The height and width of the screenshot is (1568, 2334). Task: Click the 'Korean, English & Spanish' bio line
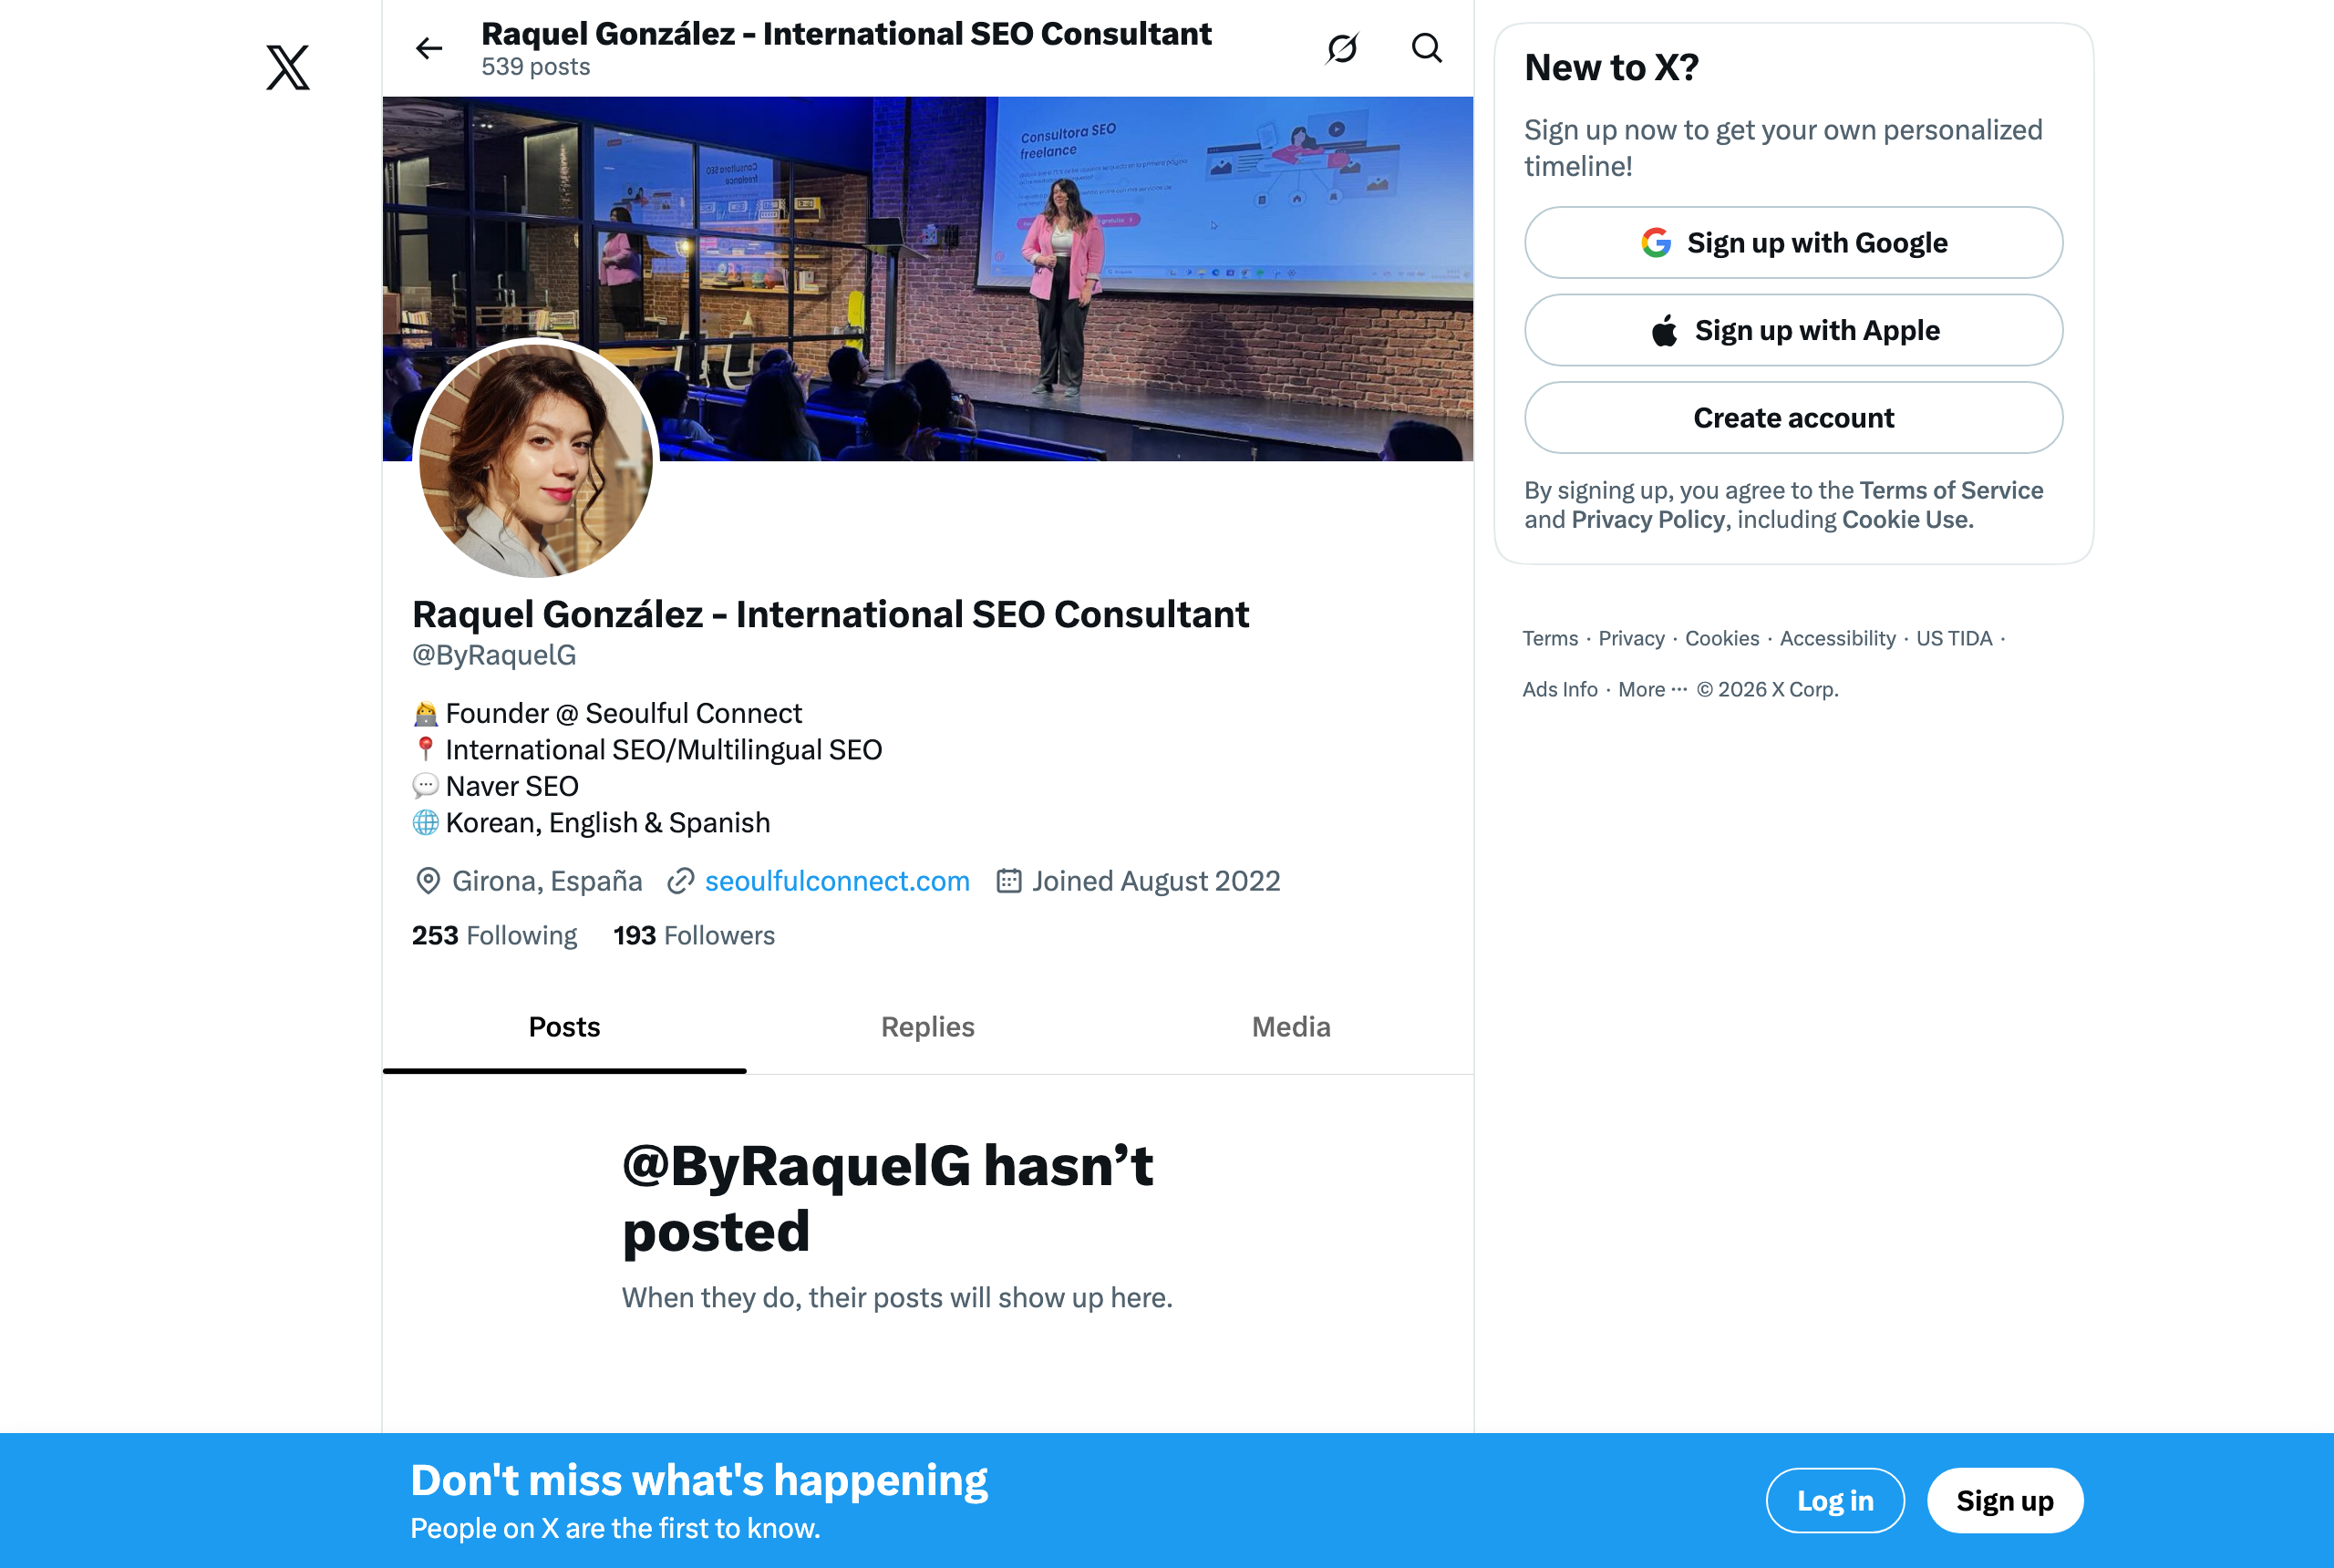(608, 822)
